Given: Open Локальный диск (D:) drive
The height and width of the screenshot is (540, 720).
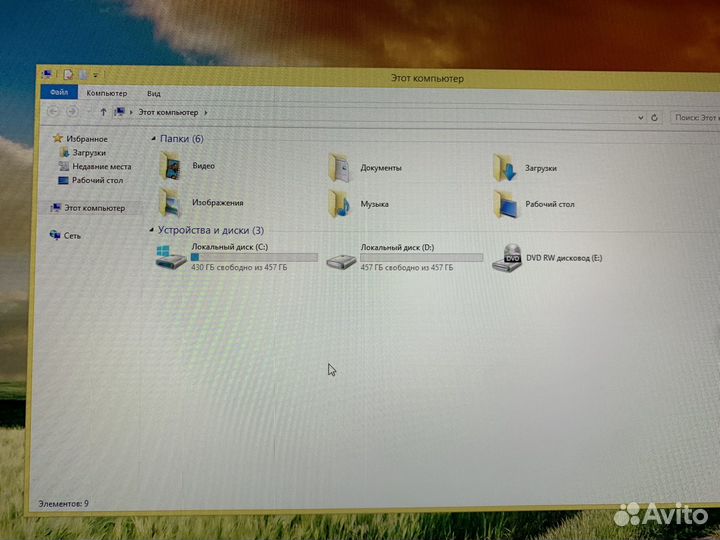Looking at the screenshot, I should point(341,259).
